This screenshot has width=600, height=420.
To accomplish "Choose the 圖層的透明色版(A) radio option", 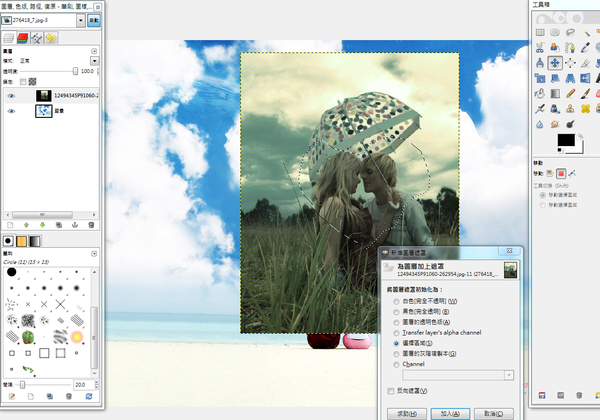I will 396,322.
